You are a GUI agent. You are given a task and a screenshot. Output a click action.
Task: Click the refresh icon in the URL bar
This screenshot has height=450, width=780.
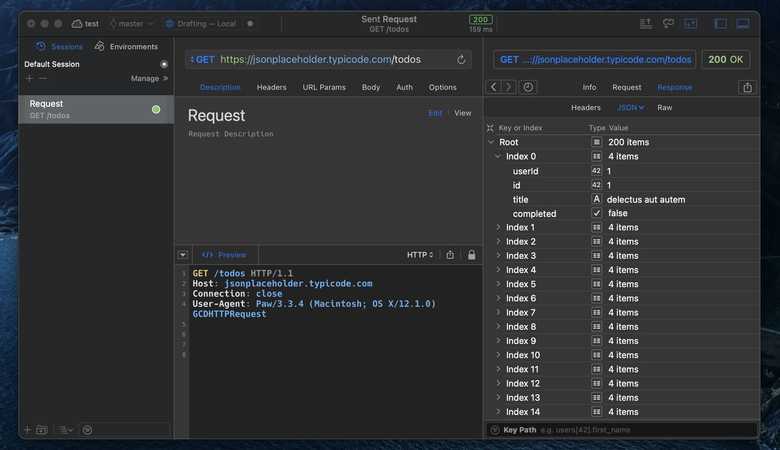[461, 60]
